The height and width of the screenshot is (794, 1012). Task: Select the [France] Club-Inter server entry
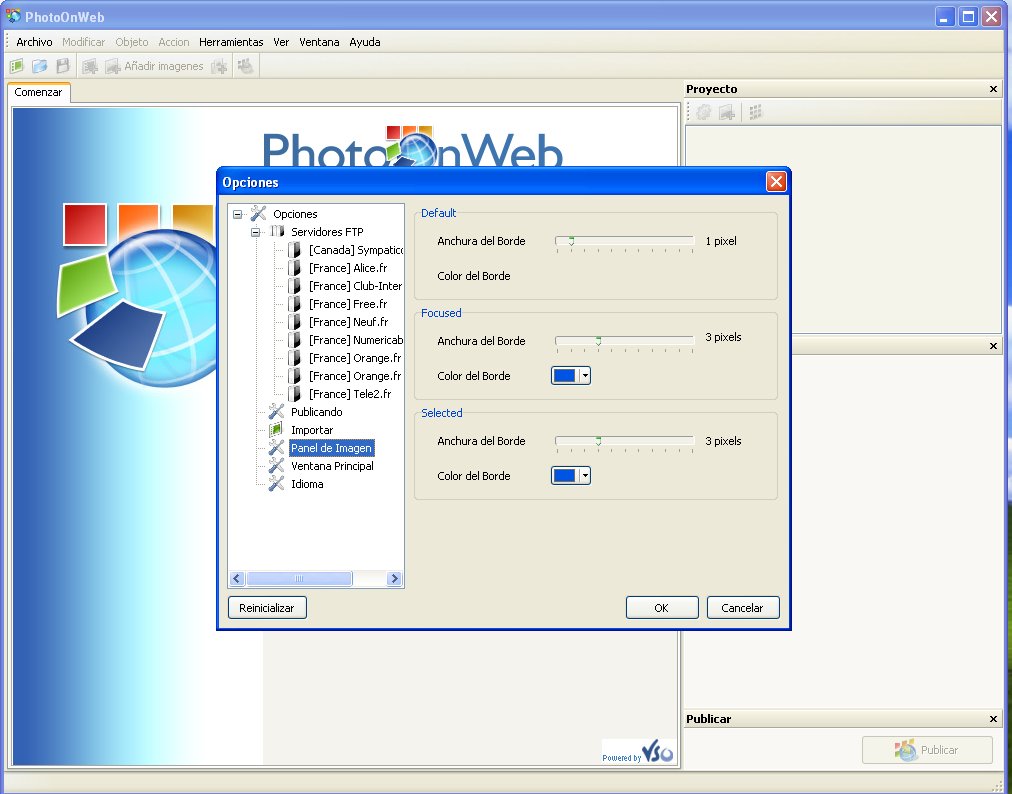point(355,287)
